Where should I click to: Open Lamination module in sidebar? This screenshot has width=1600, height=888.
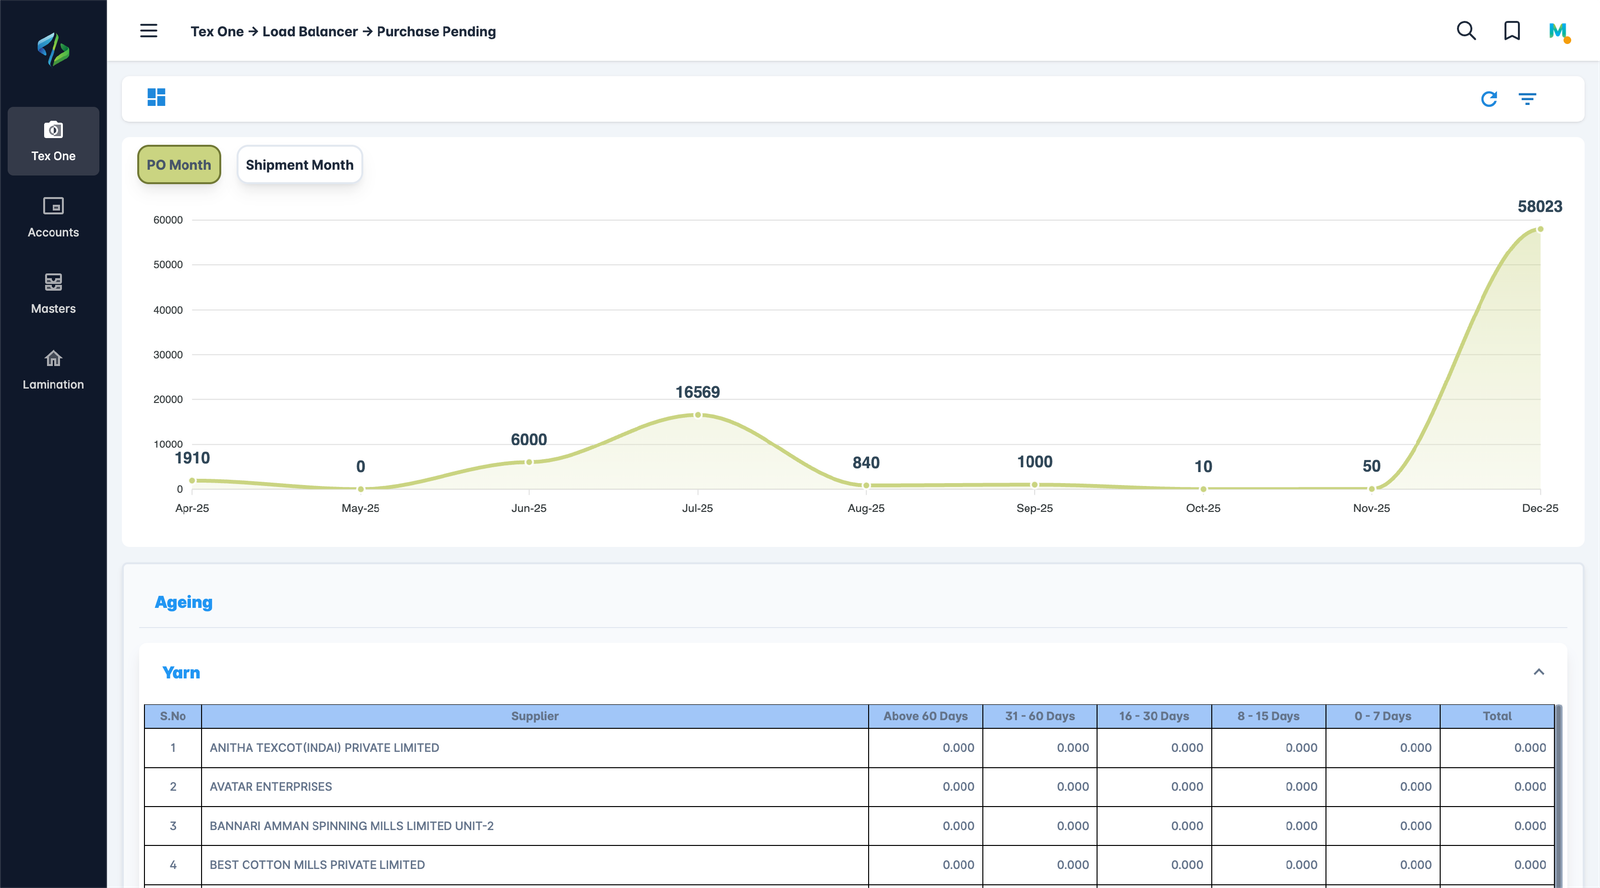click(53, 370)
